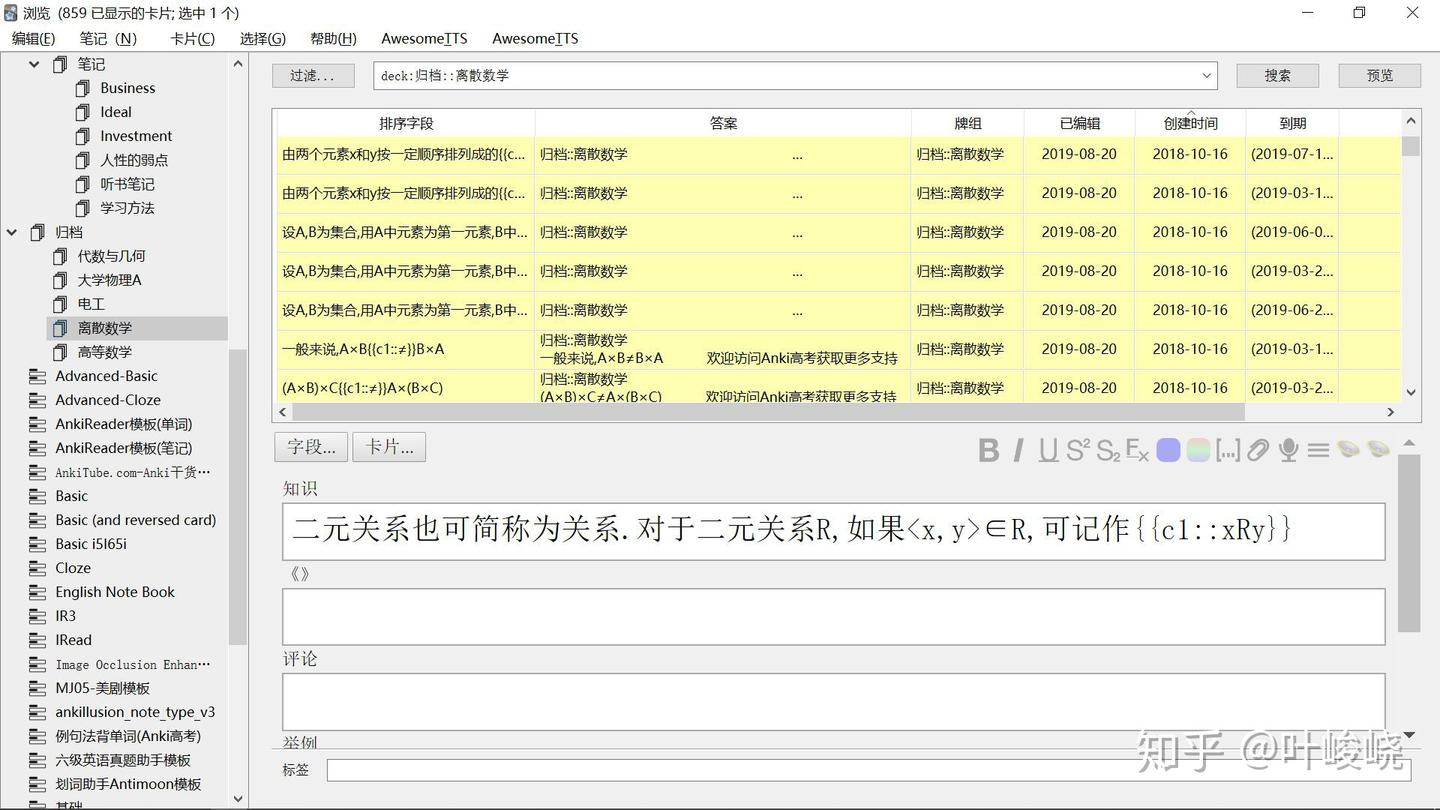Sort by the 排序字段 column header
Screen dimensions: 1440x810
pyautogui.click(x=406, y=123)
